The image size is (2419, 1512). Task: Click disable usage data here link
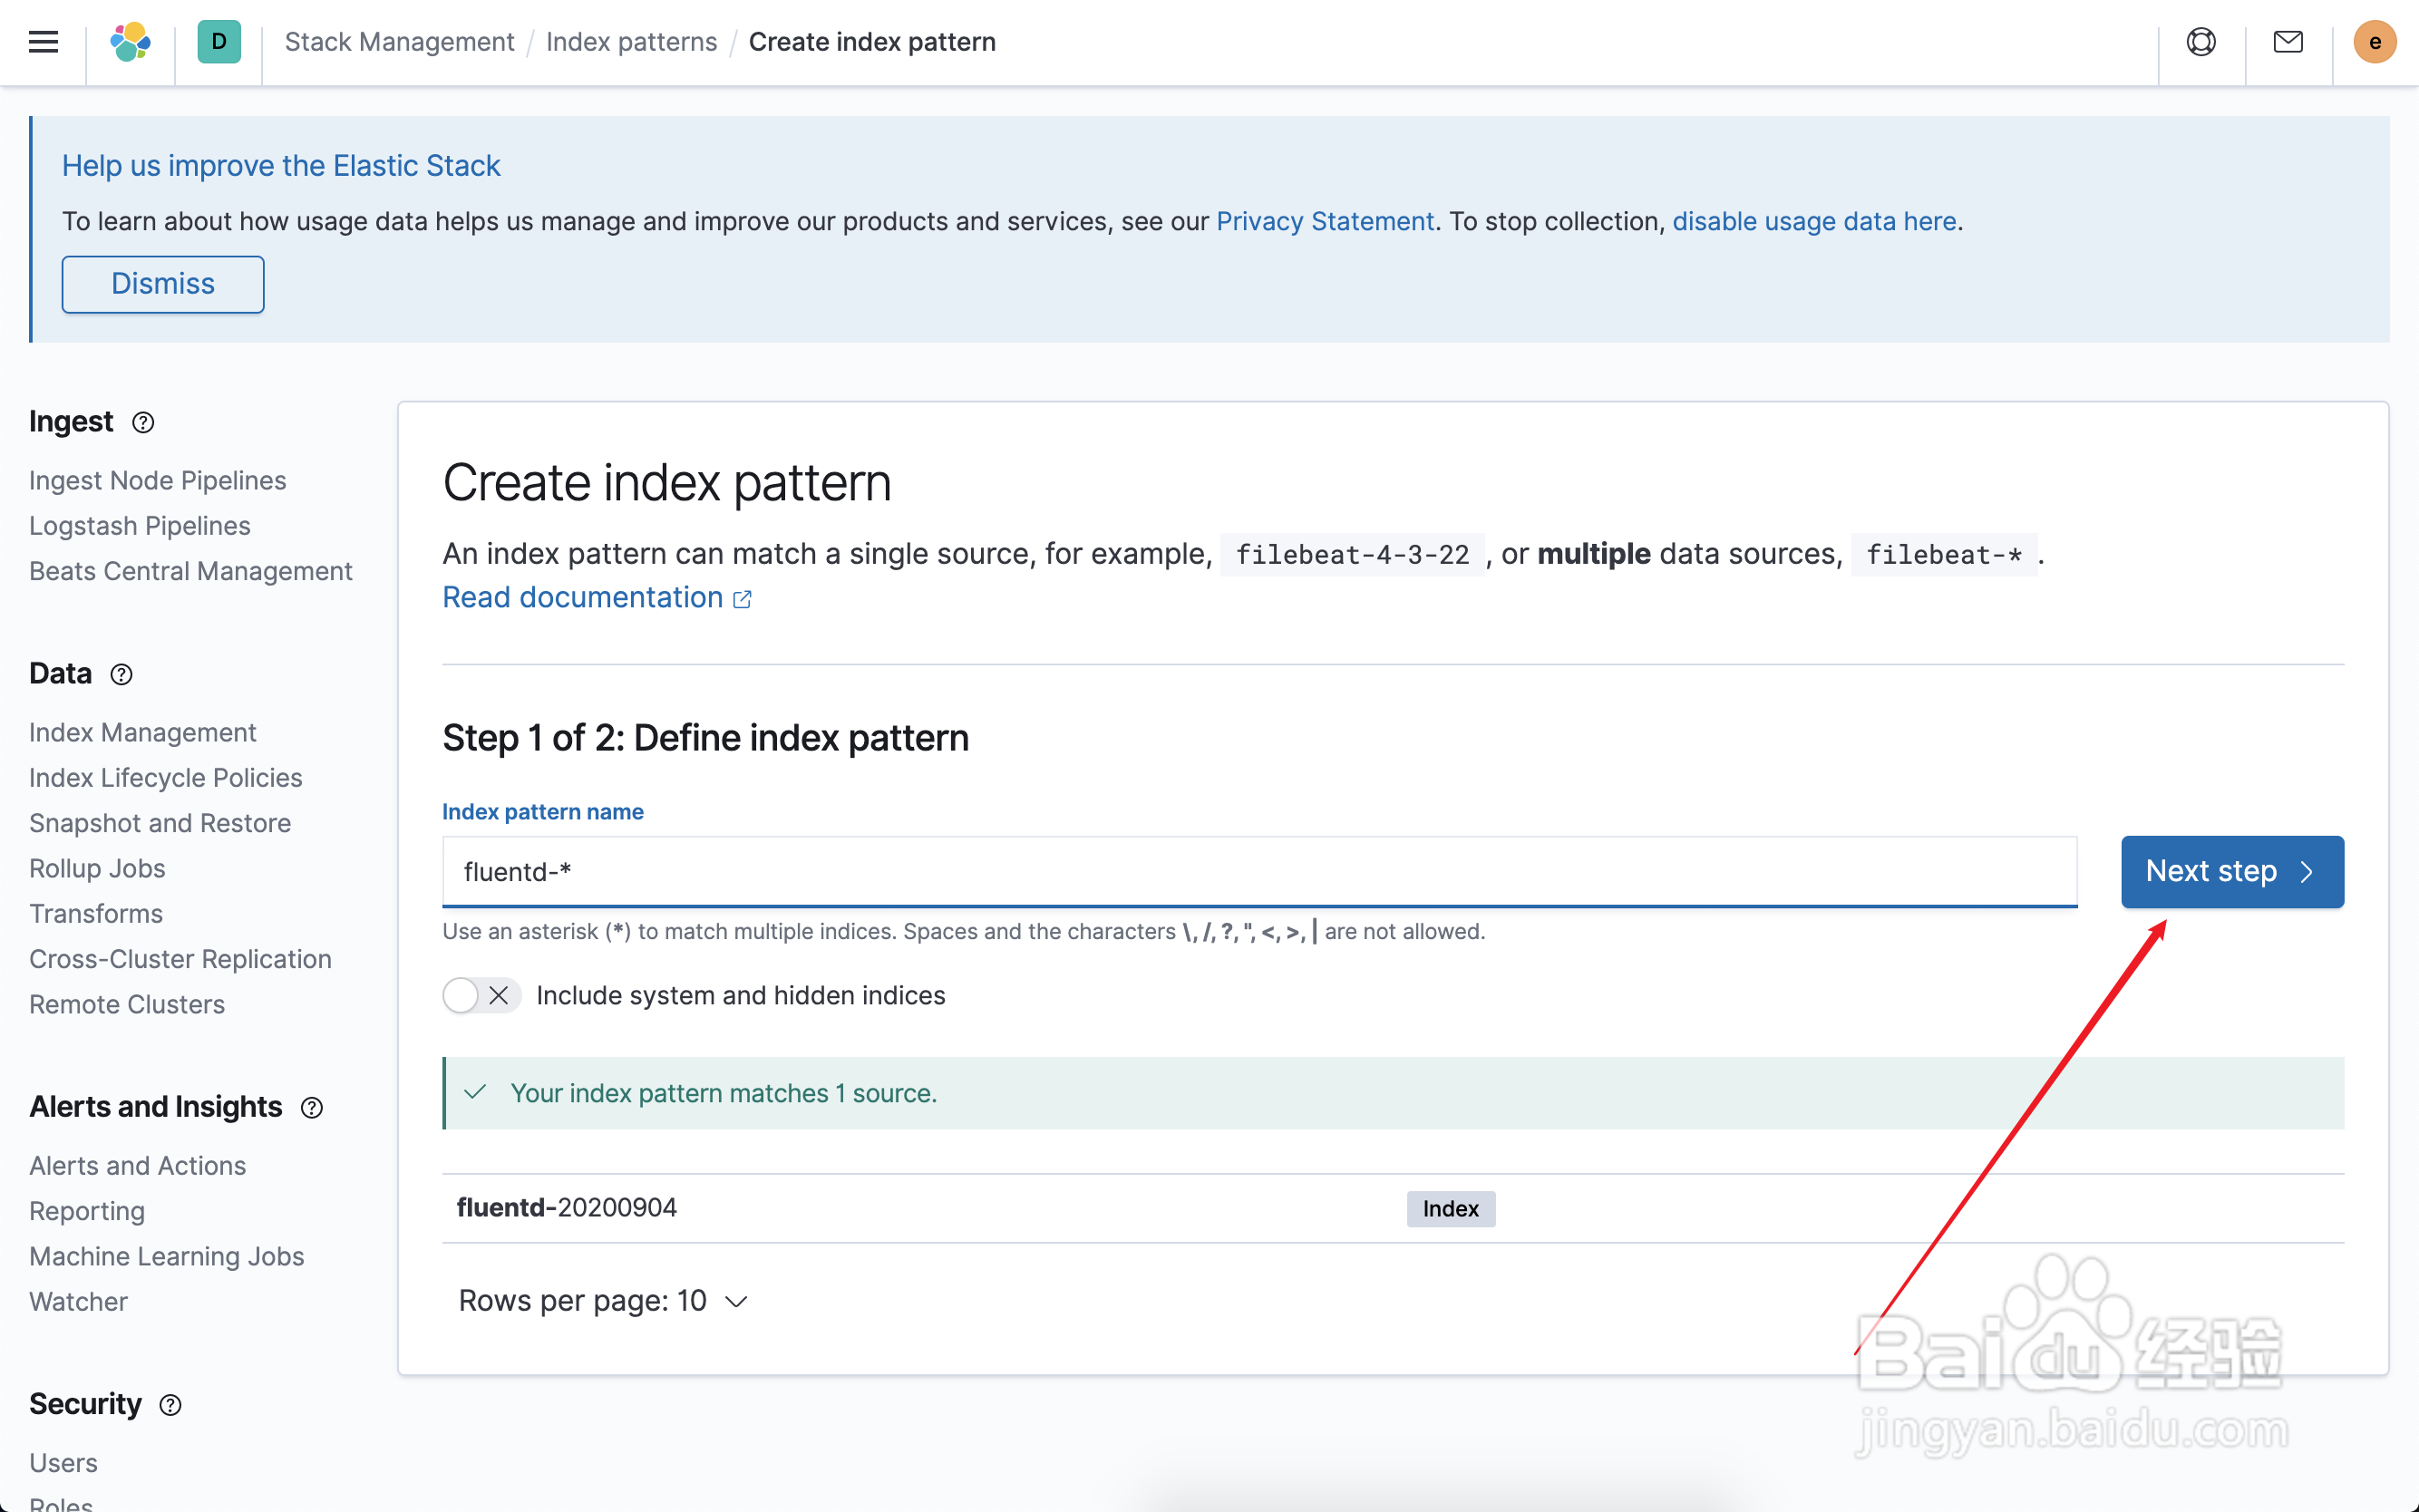[x=1814, y=221]
